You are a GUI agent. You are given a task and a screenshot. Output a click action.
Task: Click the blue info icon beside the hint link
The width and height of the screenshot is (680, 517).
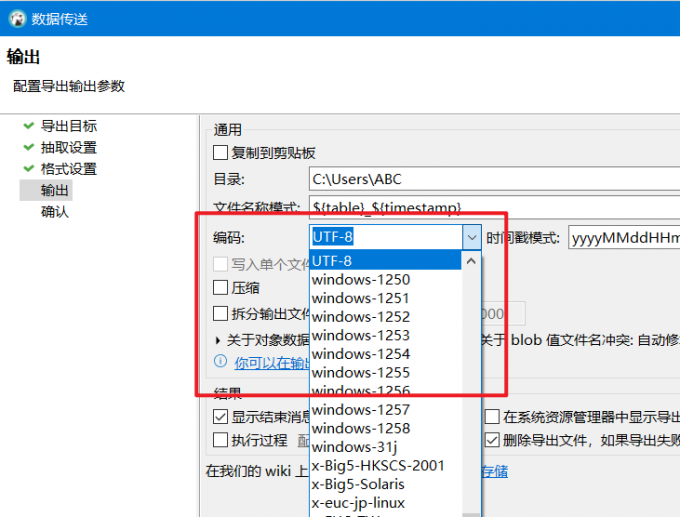pyautogui.click(x=221, y=362)
